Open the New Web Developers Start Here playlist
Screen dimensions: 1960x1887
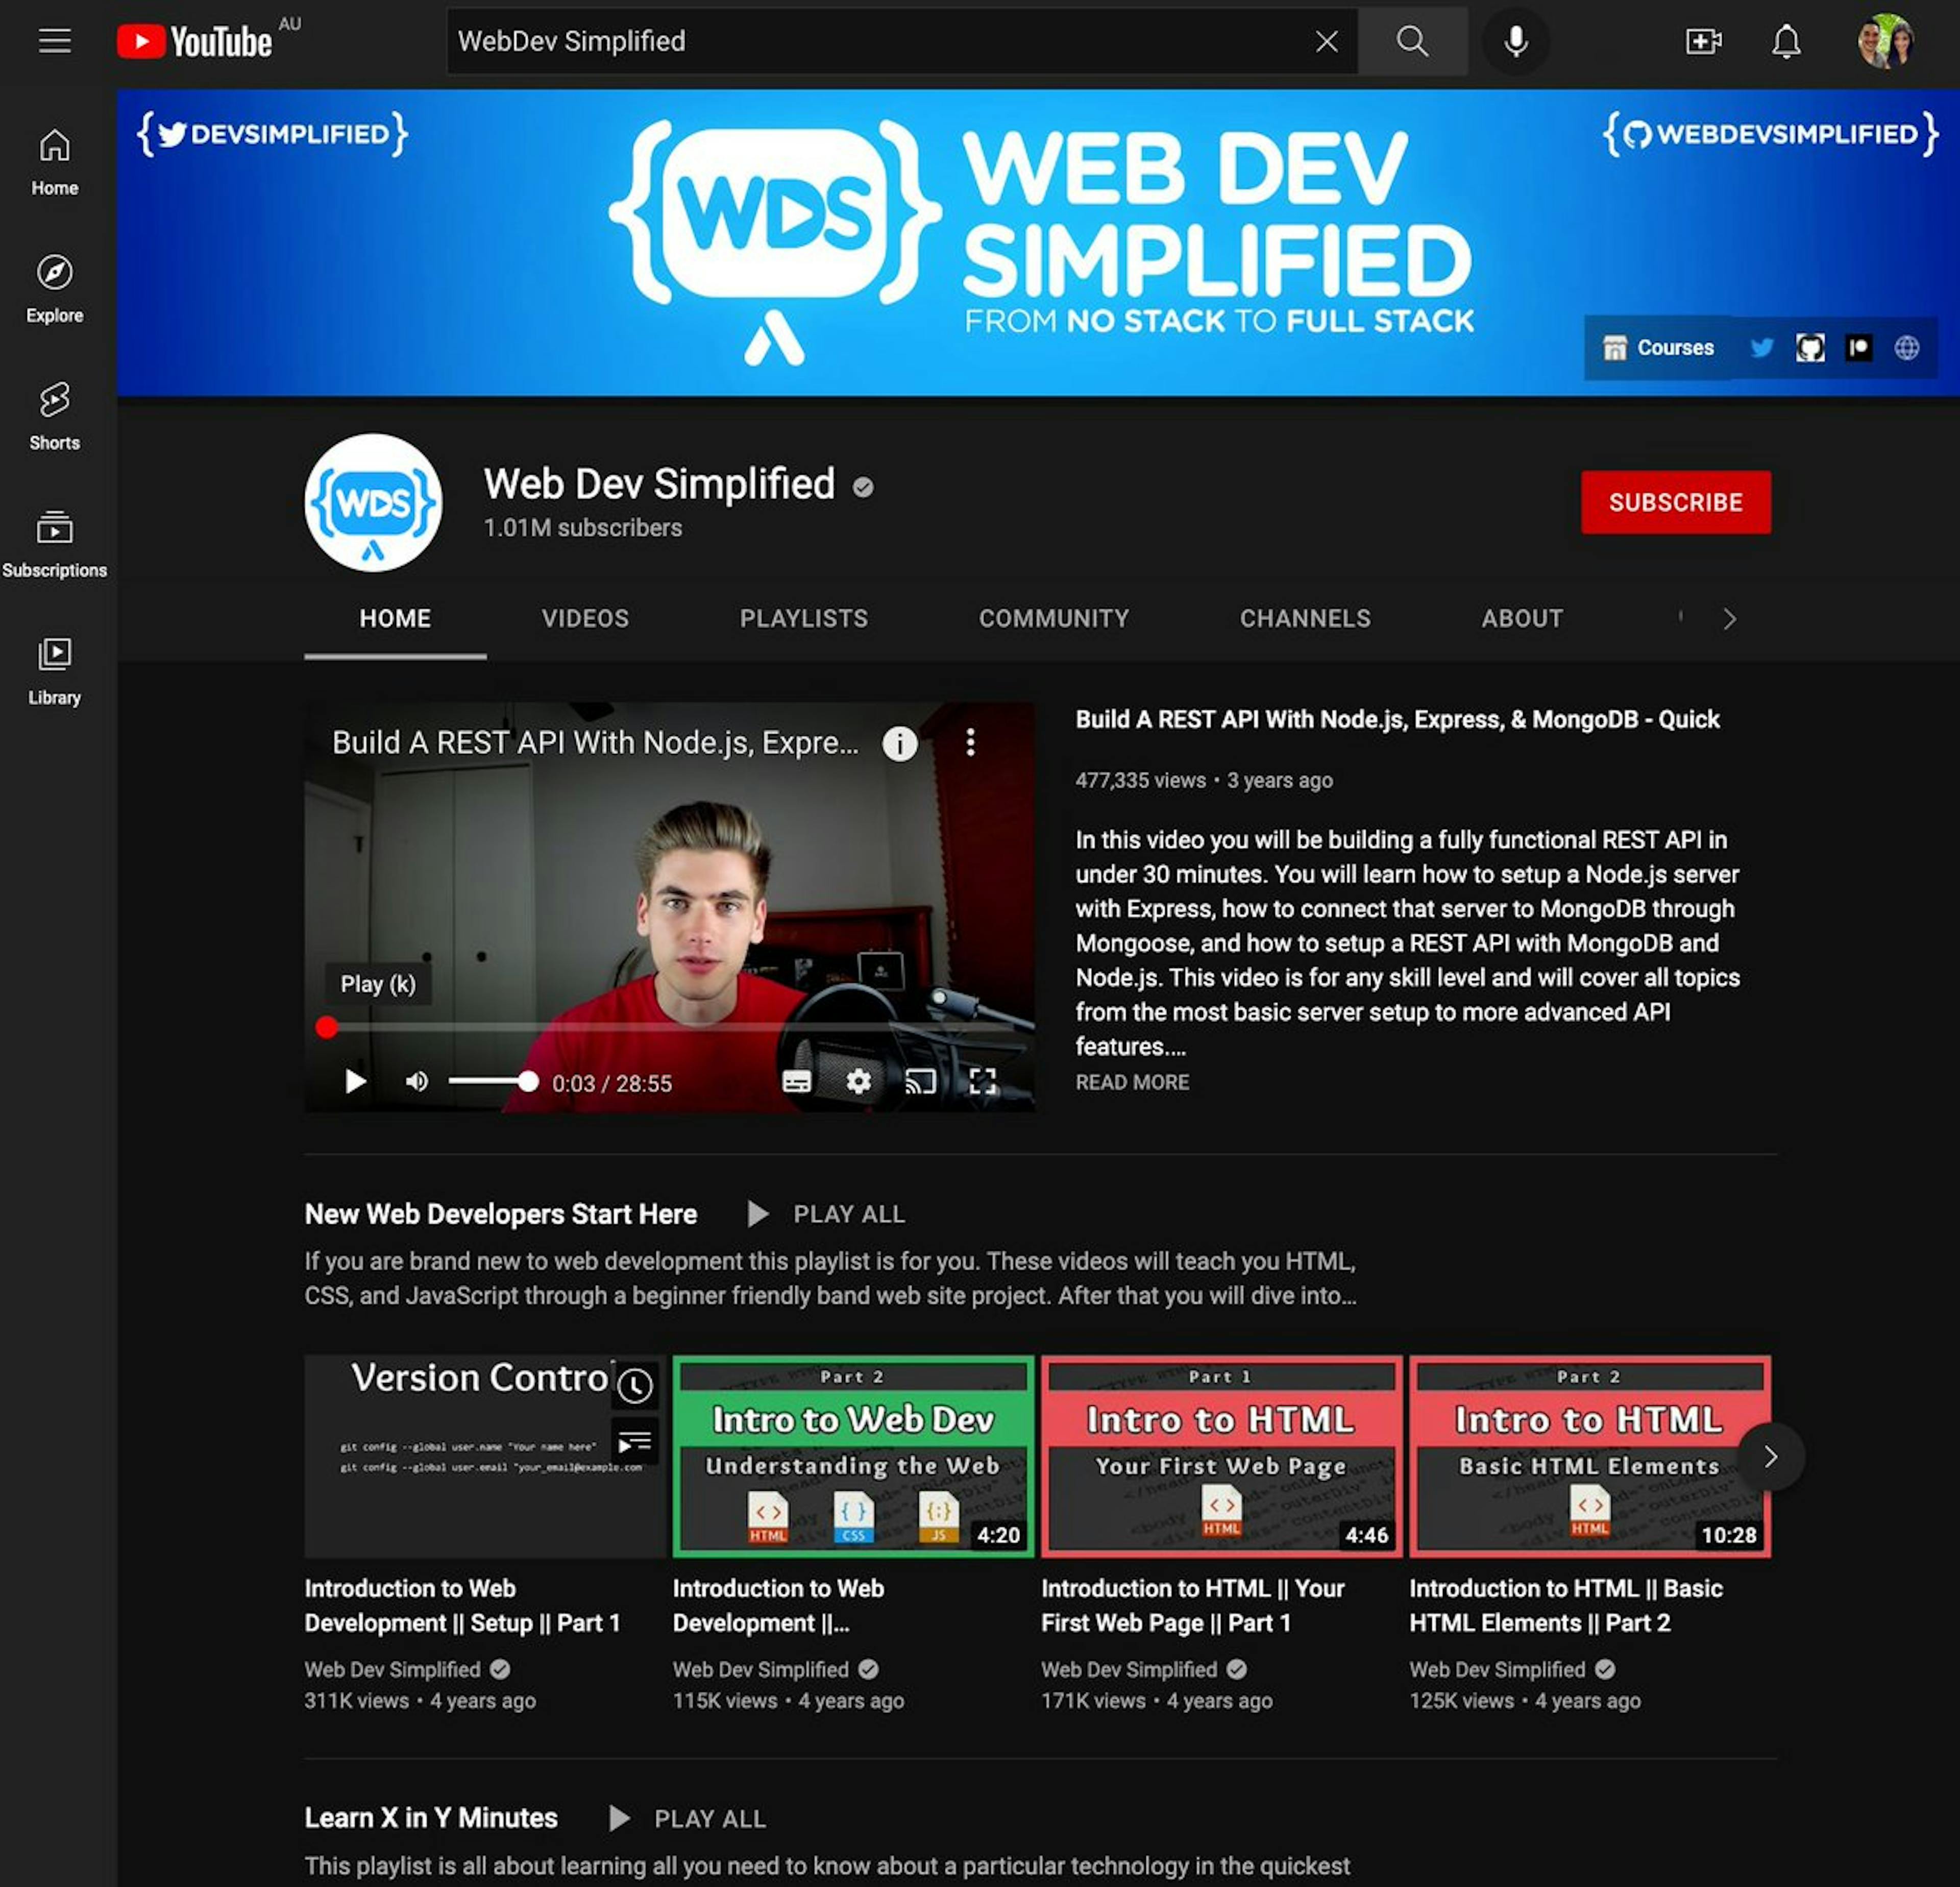500,1214
